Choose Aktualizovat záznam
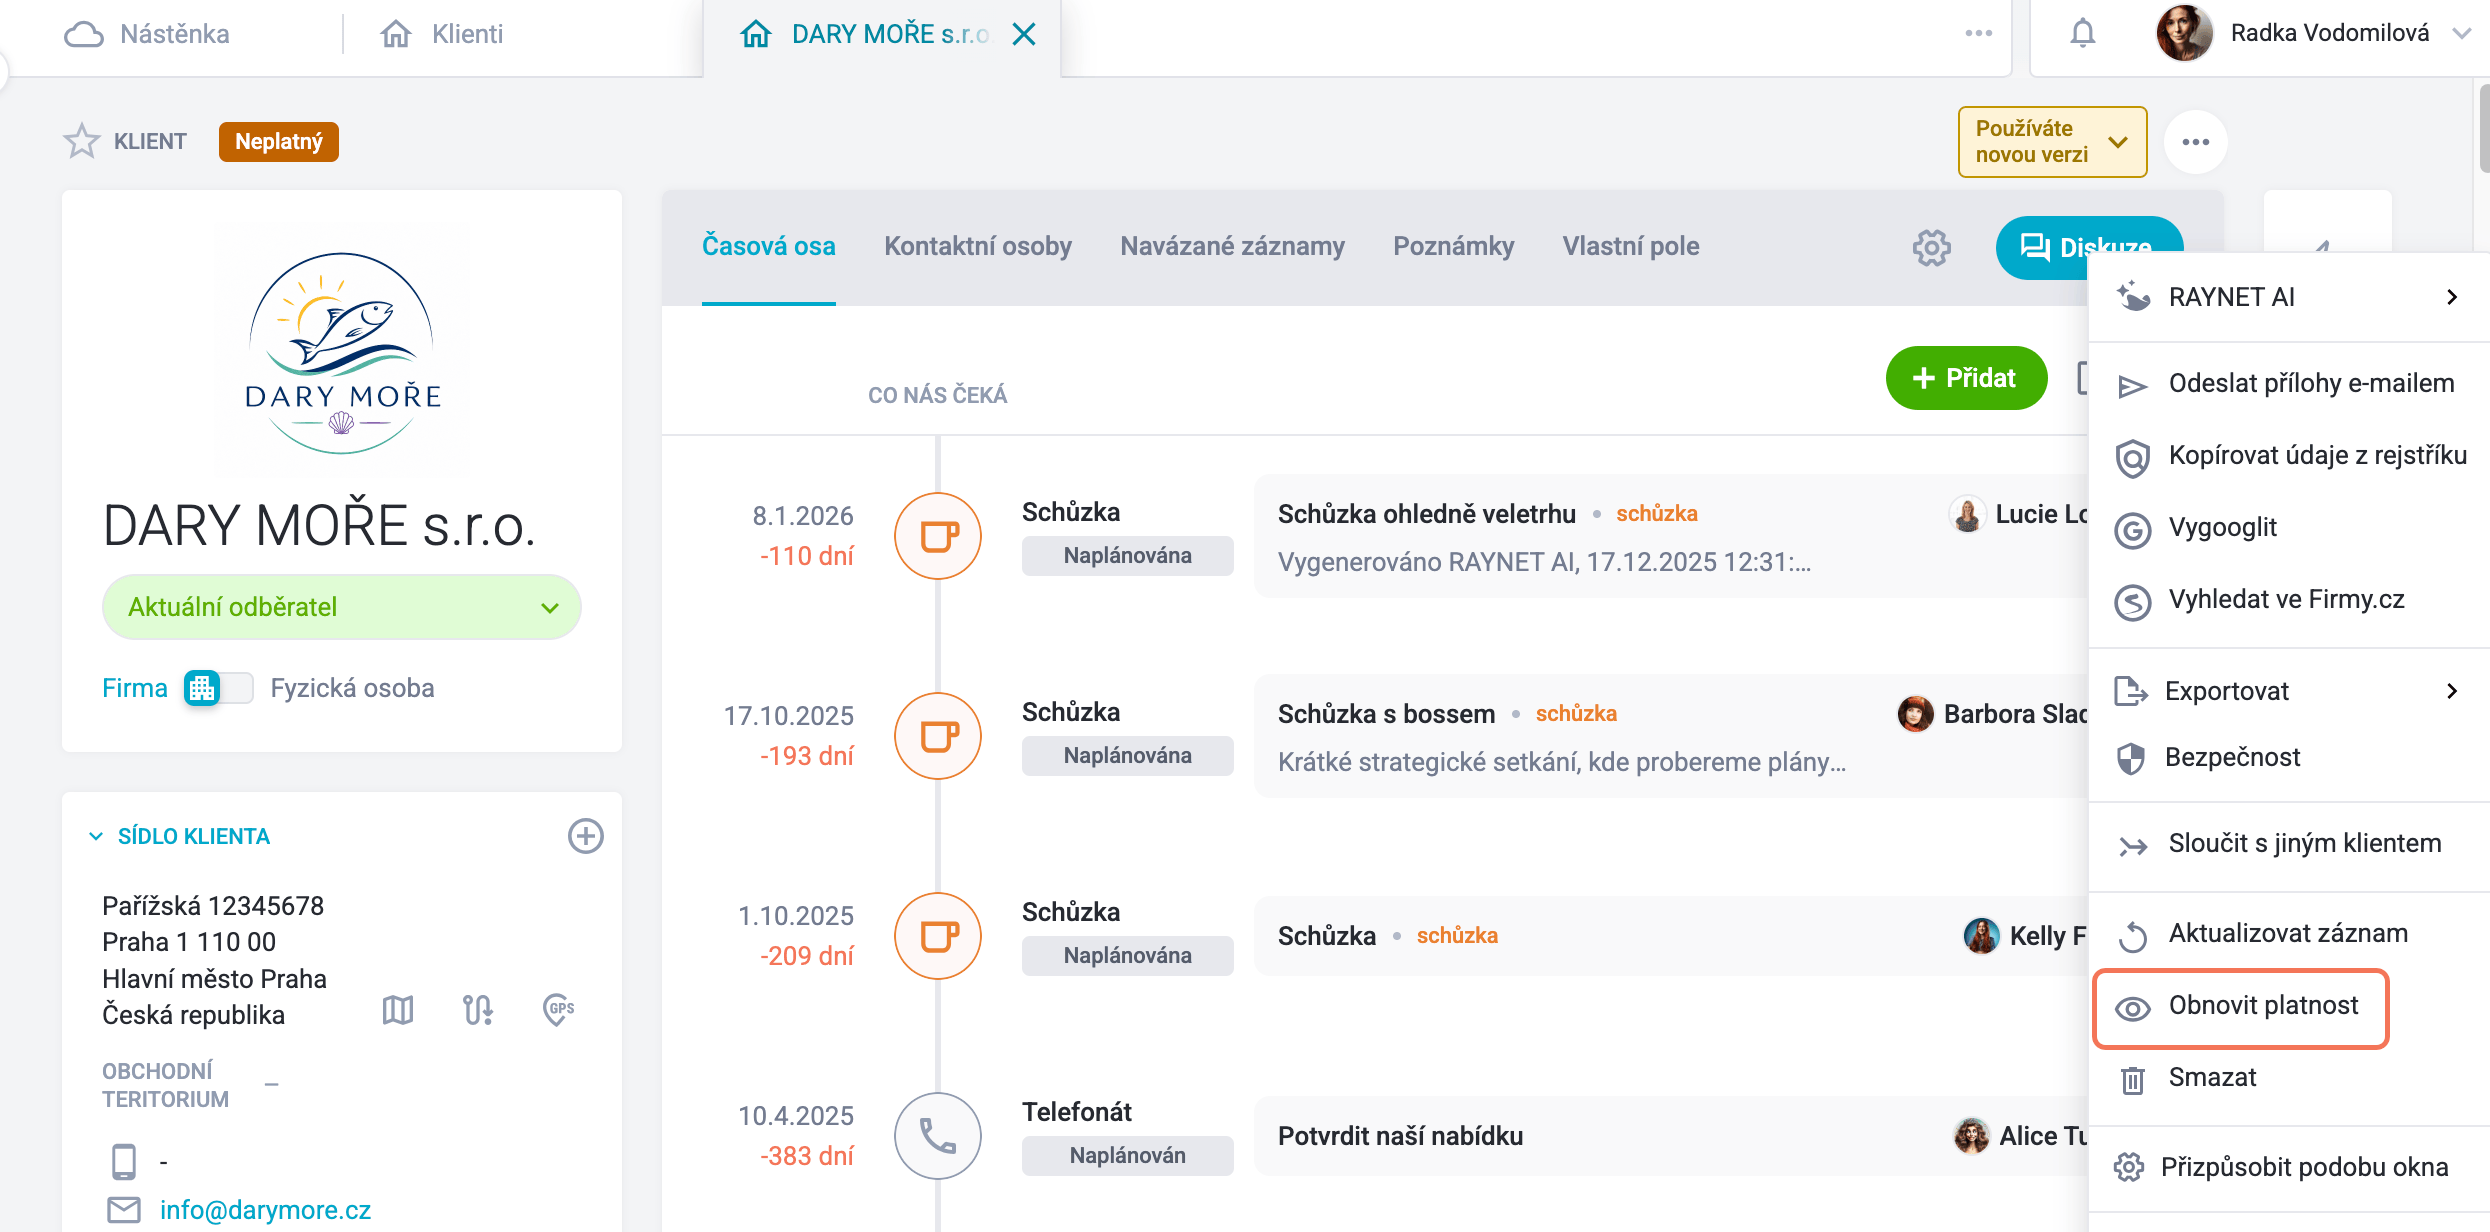This screenshot has width=2490, height=1232. point(2289,934)
